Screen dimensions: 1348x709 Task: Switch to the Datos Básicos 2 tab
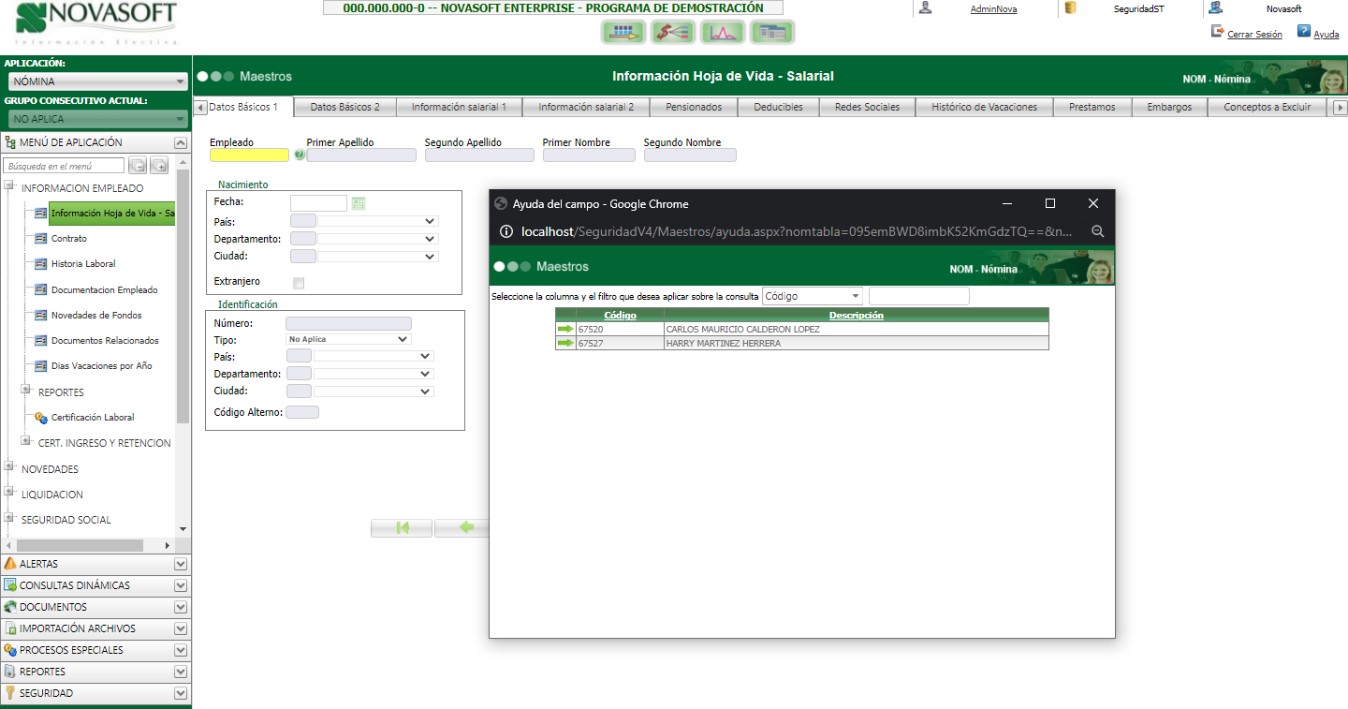tap(345, 107)
